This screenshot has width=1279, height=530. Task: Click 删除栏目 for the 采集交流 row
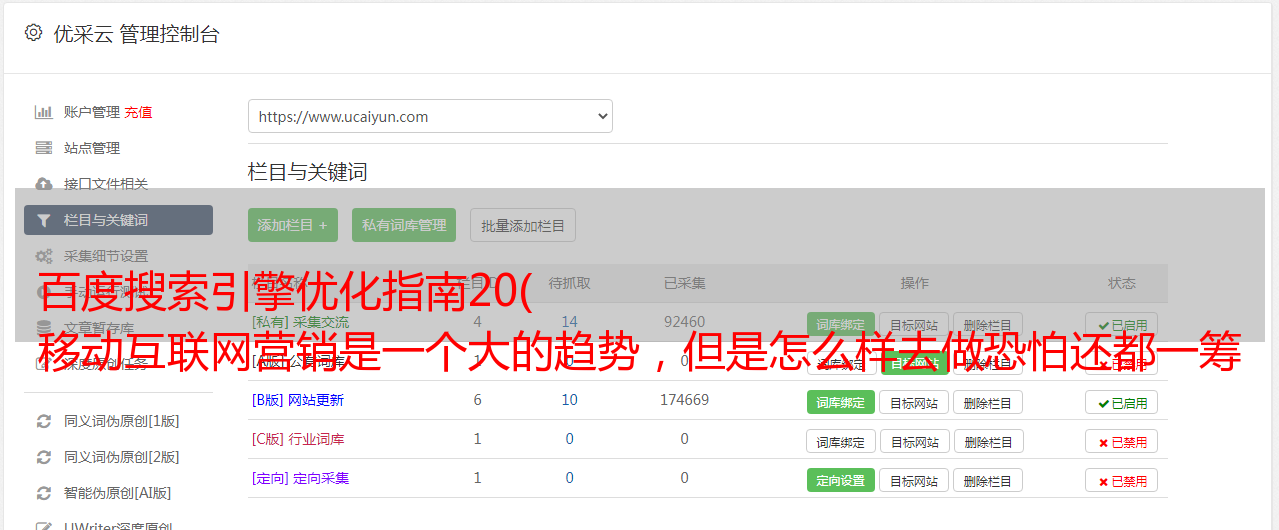[988, 324]
